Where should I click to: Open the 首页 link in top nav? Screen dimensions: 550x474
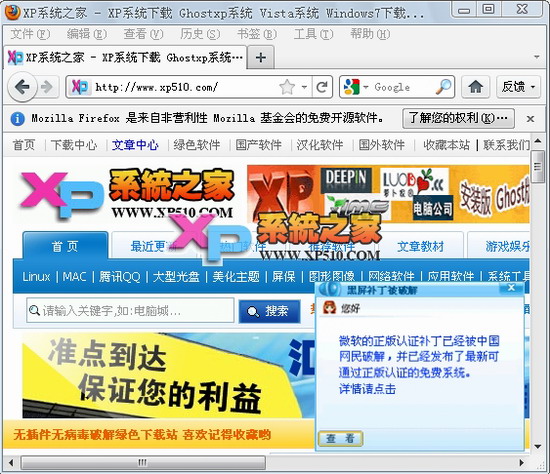(x=24, y=145)
